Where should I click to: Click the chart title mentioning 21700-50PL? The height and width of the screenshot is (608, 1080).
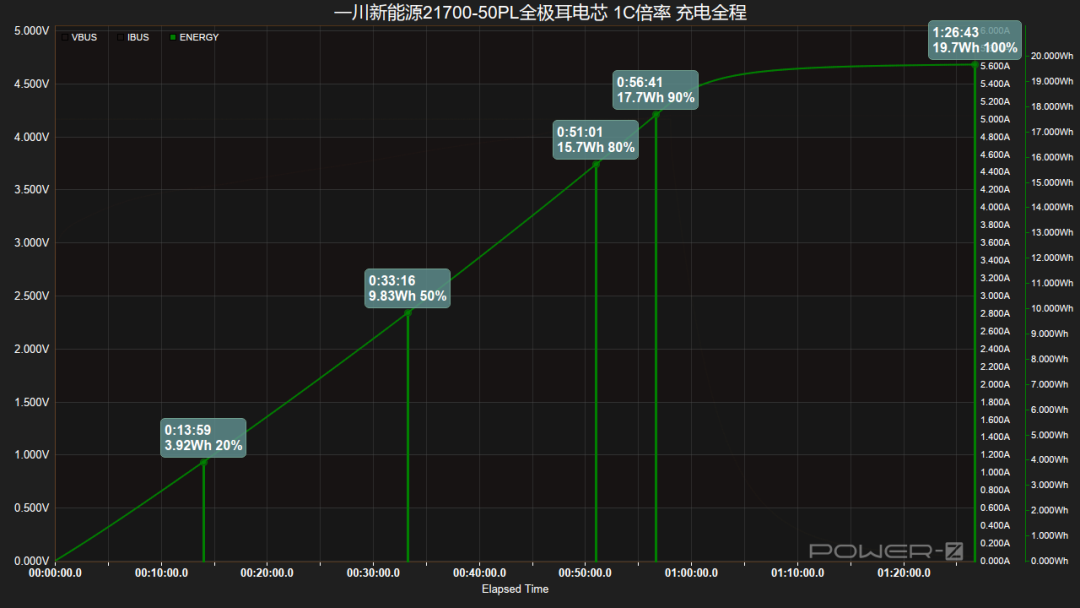[540, 12]
